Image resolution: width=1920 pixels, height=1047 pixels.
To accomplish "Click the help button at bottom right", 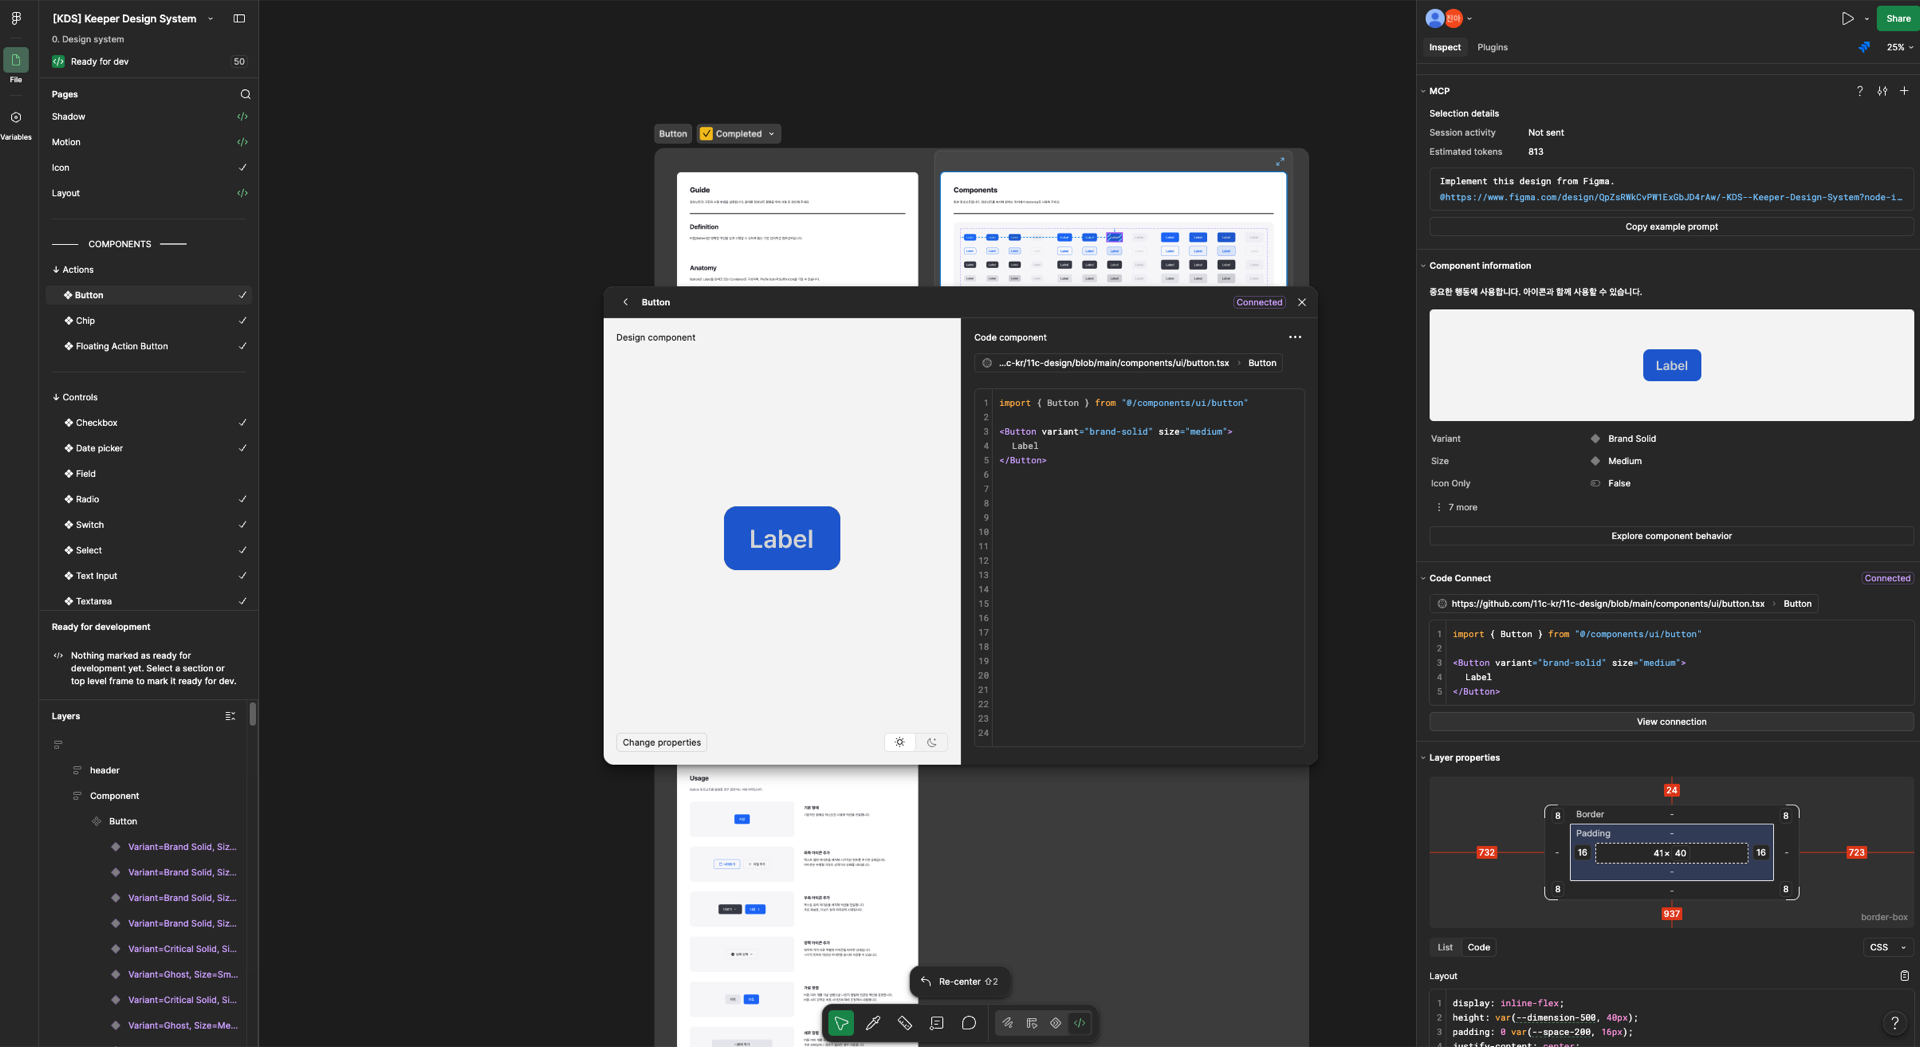I will click(1894, 1022).
